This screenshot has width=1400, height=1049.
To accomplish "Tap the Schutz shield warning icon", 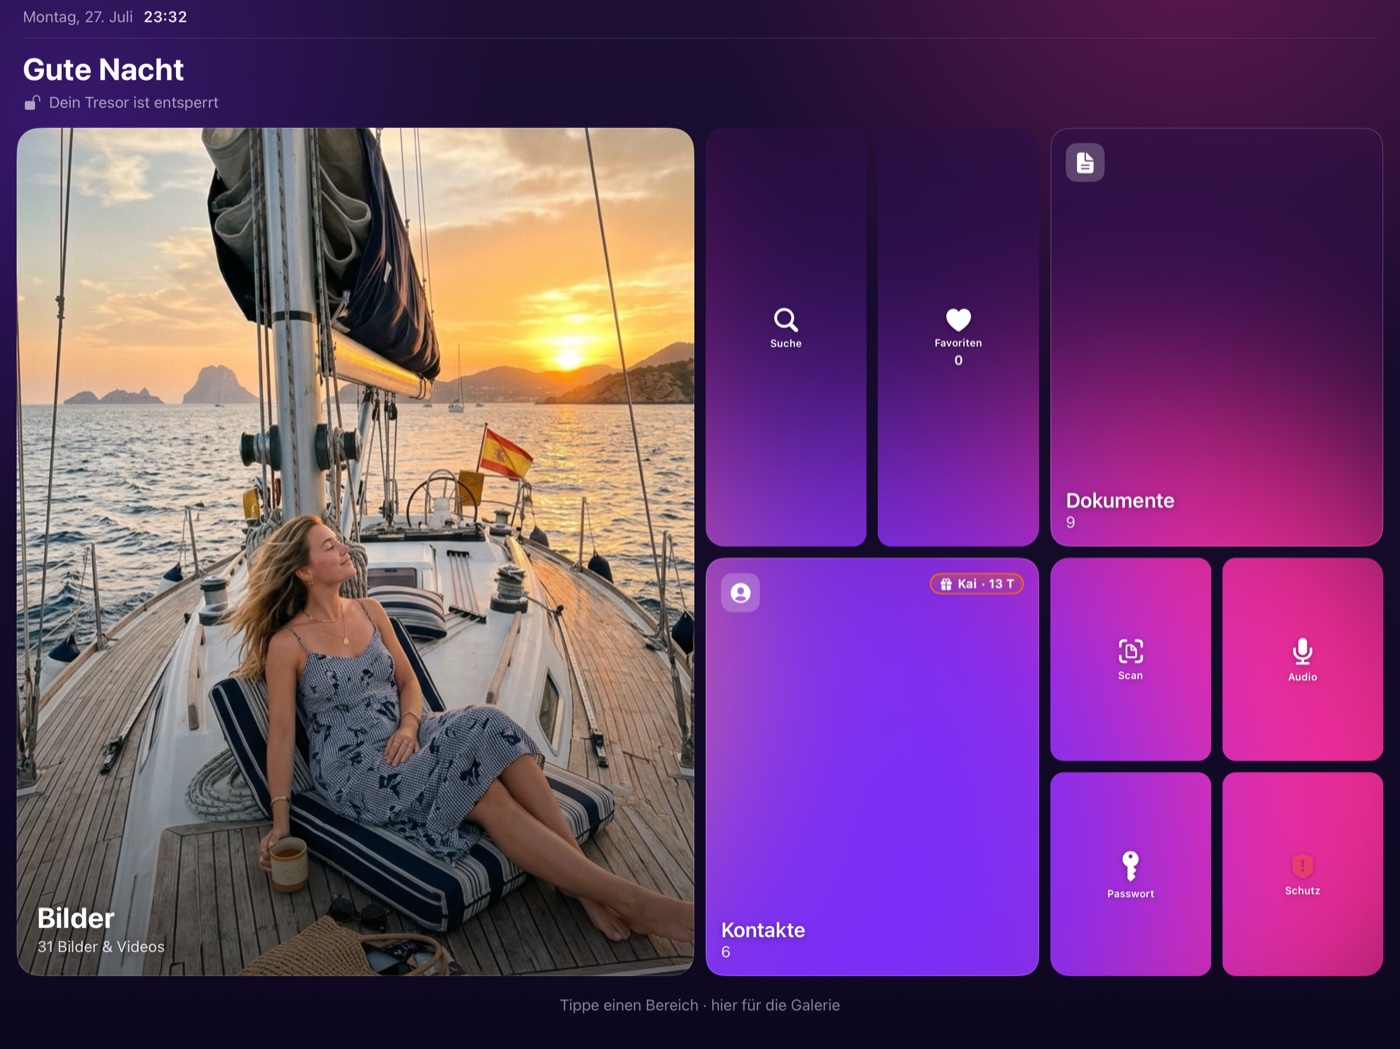I will pyautogui.click(x=1302, y=865).
